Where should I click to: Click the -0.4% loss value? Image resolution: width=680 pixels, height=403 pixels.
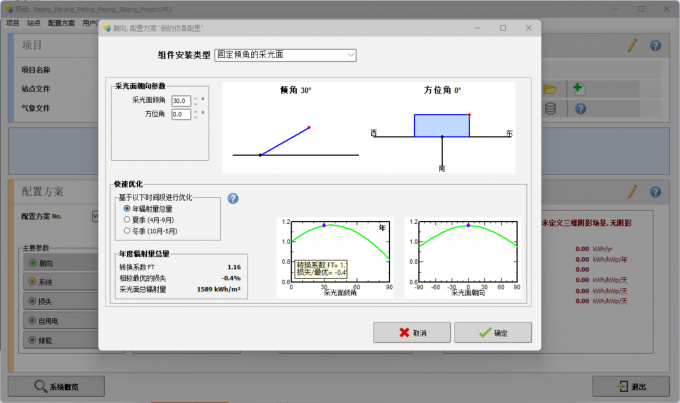coord(231,278)
